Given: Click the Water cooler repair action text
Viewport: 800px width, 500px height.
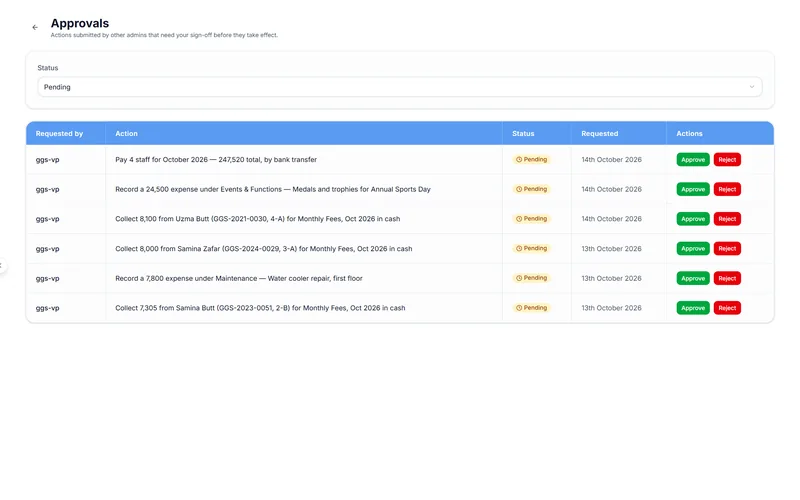Looking at the screenshot, I should [239, 278].
